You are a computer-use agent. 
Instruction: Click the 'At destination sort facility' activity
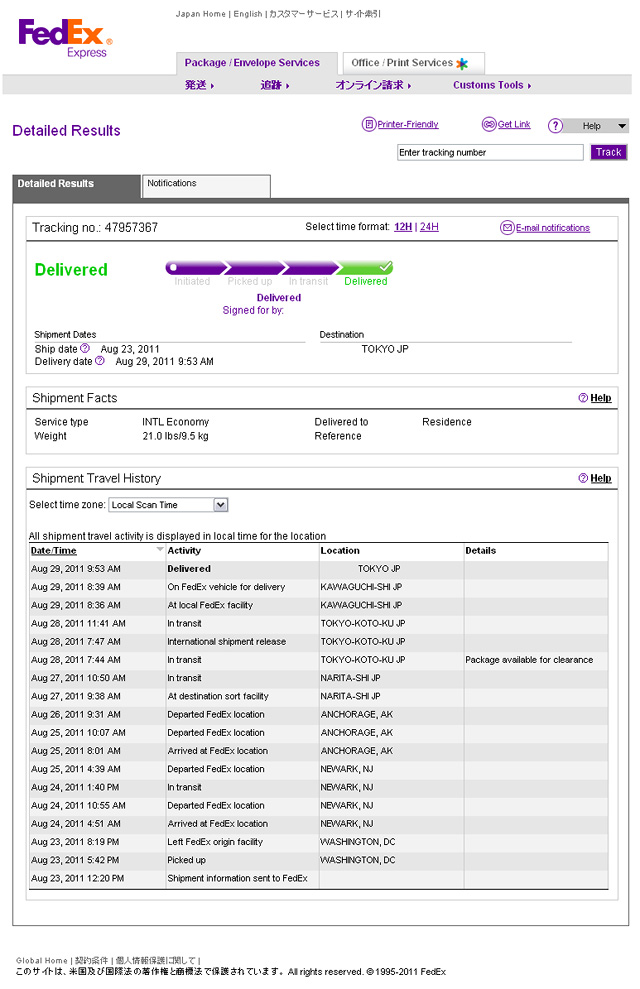click(218, 696)
